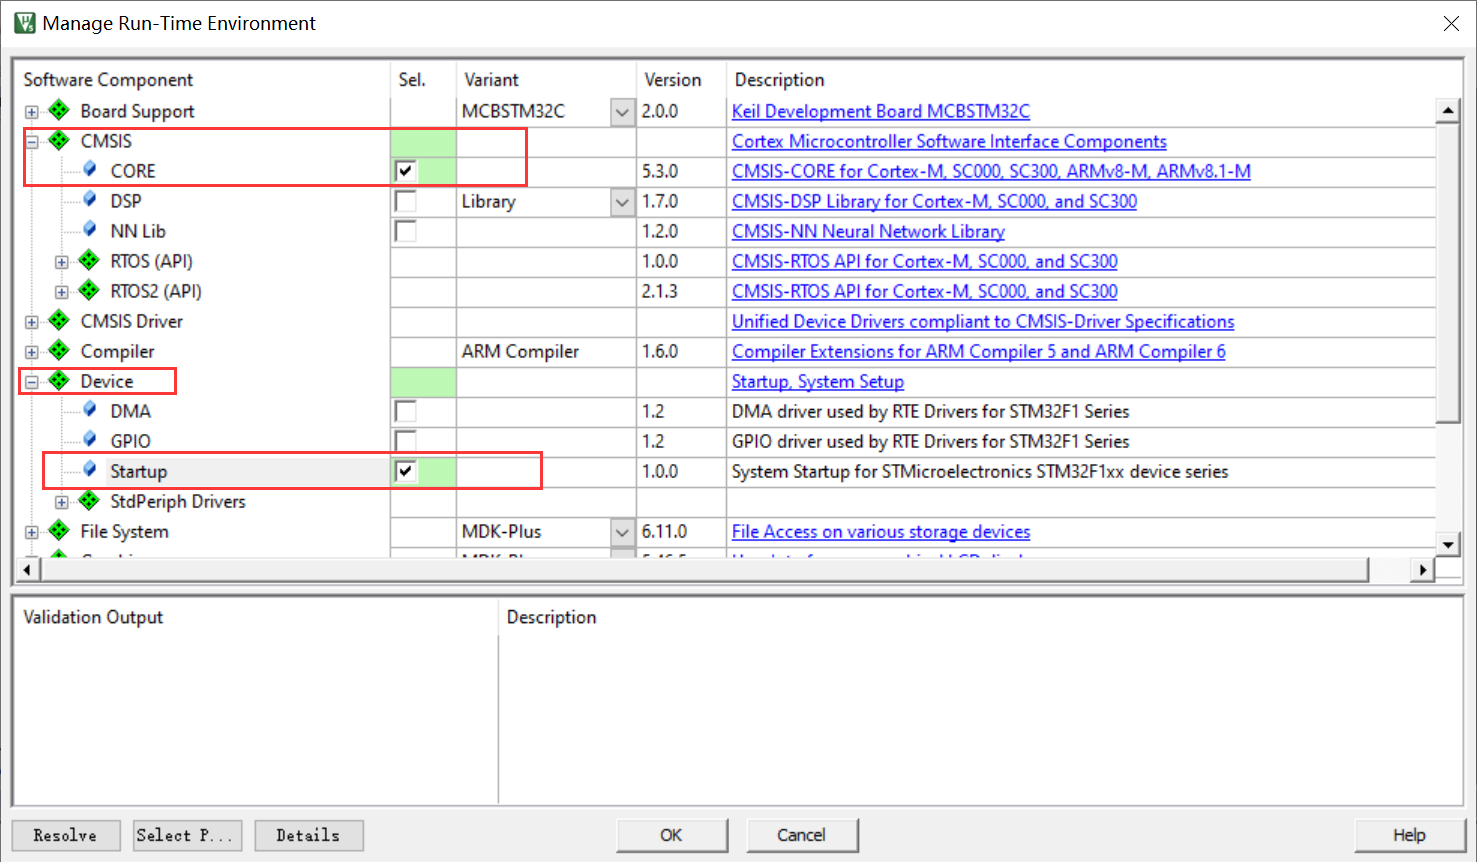Viewport: 1477px width, 862px height.
Task: Expand the RTOS2 (API) node
Action: tap(62, 292)
